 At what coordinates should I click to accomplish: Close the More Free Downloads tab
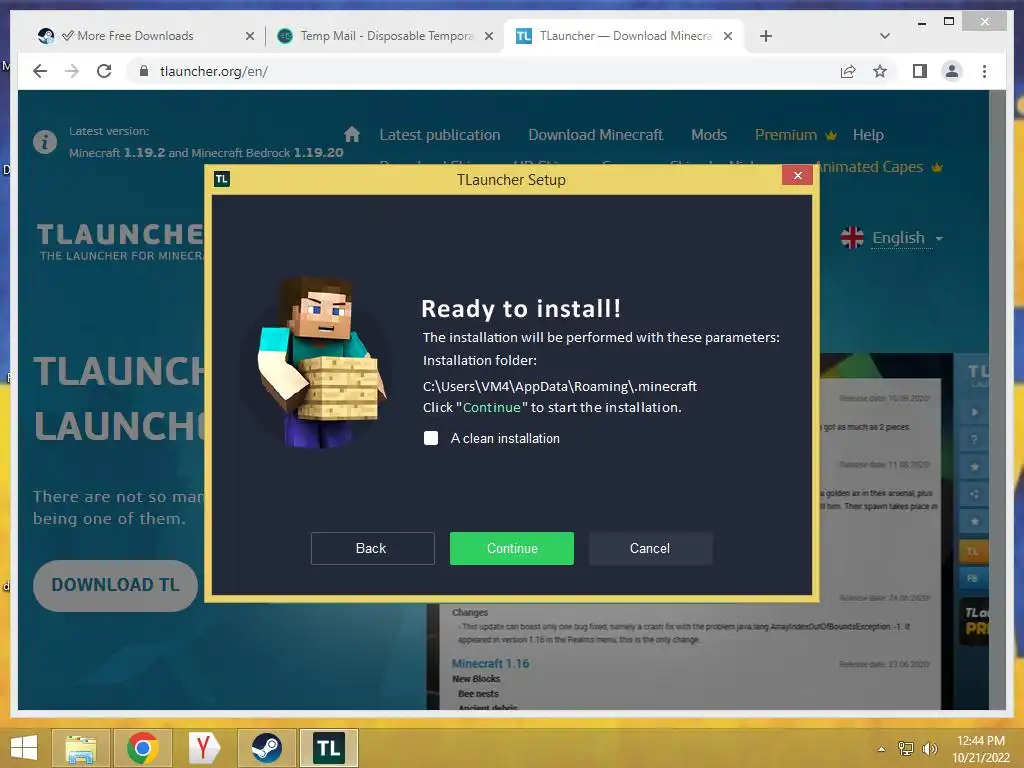[x=249, y=36]
